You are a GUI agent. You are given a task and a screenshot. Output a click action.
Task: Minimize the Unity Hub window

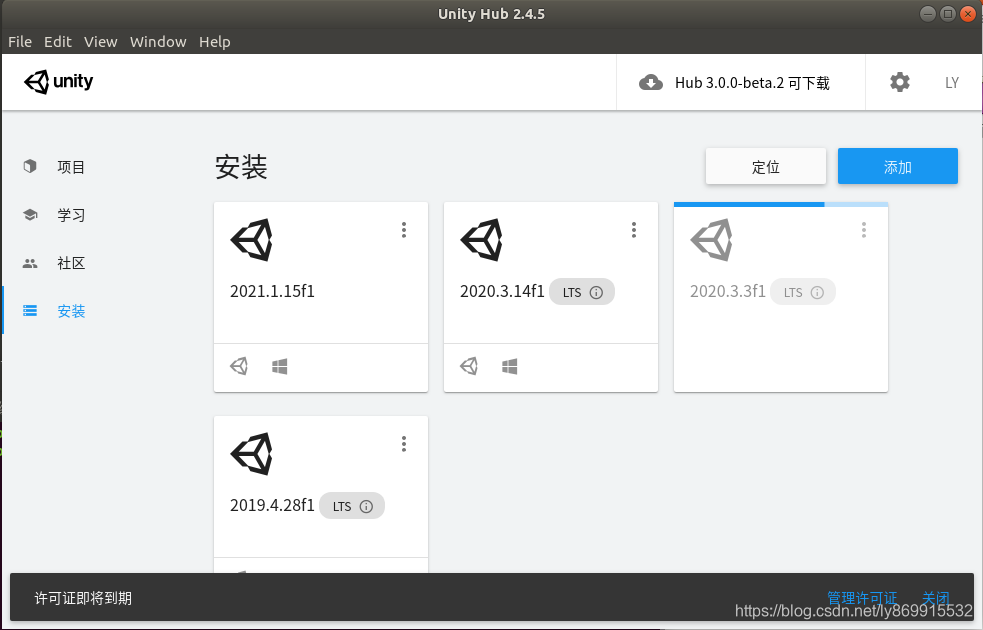click(x=928, y=14)
